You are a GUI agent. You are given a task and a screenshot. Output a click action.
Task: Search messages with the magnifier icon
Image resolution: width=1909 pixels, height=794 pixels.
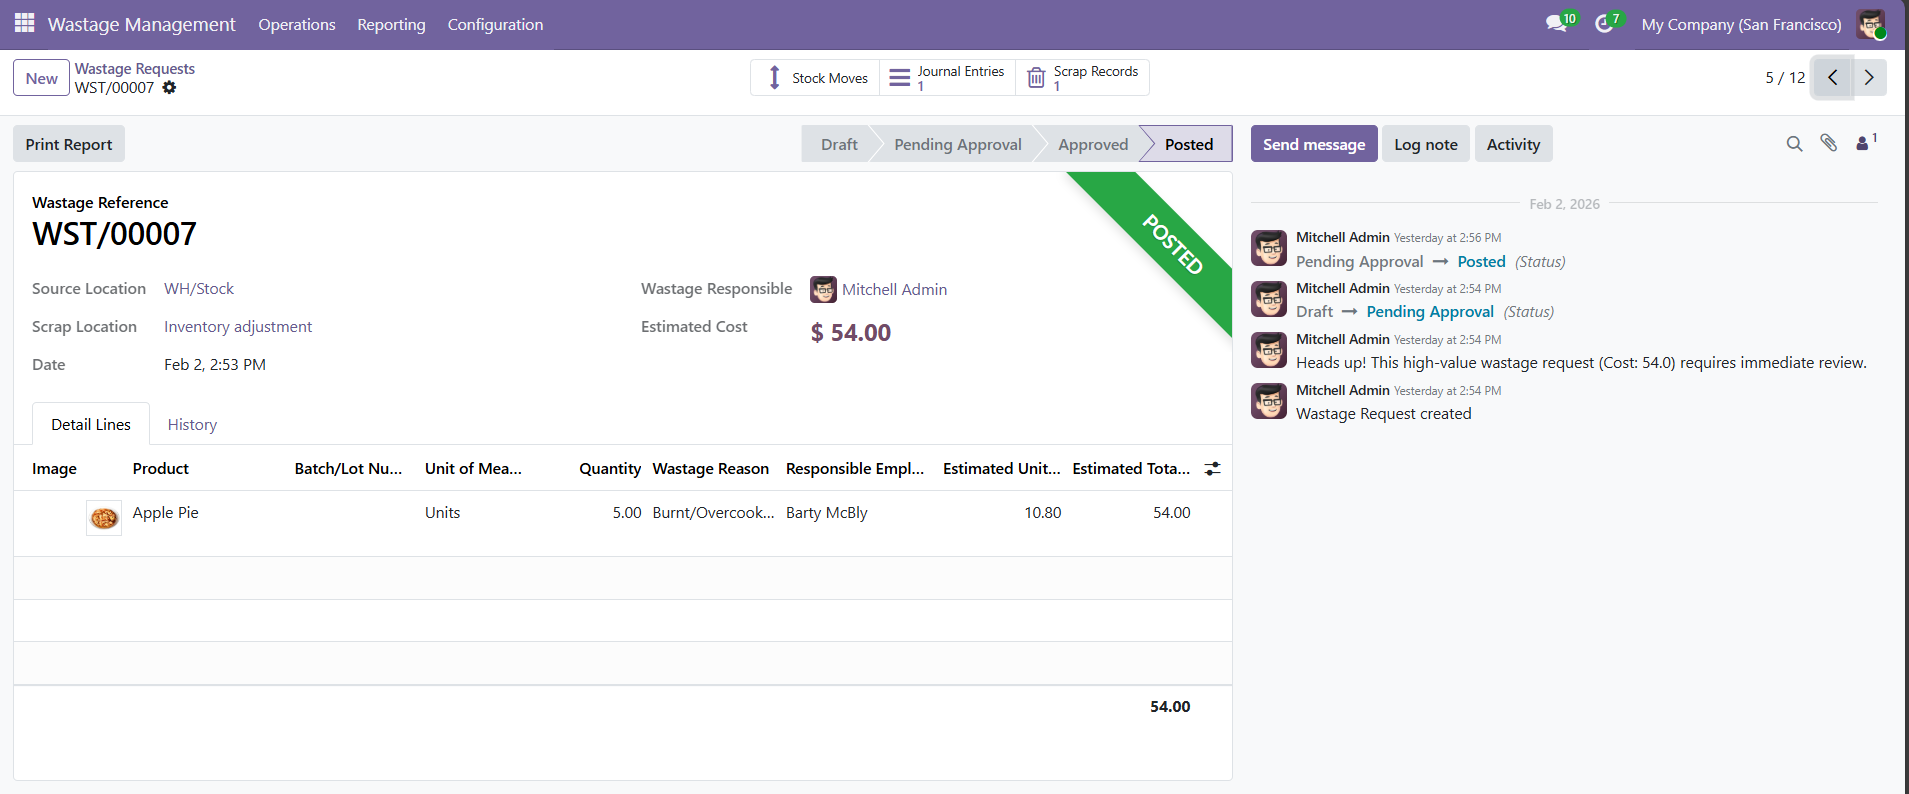(1794, 144)
